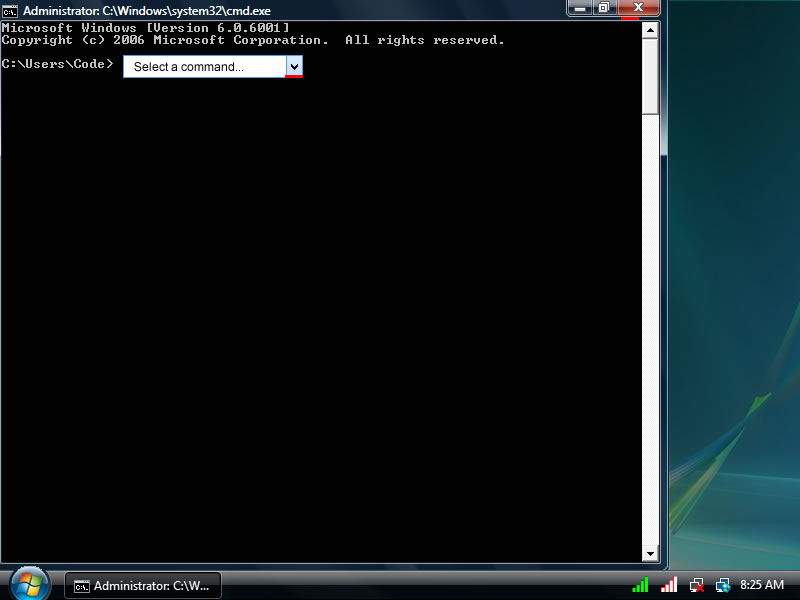Click the empty scrollbar track below the thumb
Image resolution: width=800 pixels, height=600 pixels.
click(x=650, y=330)
